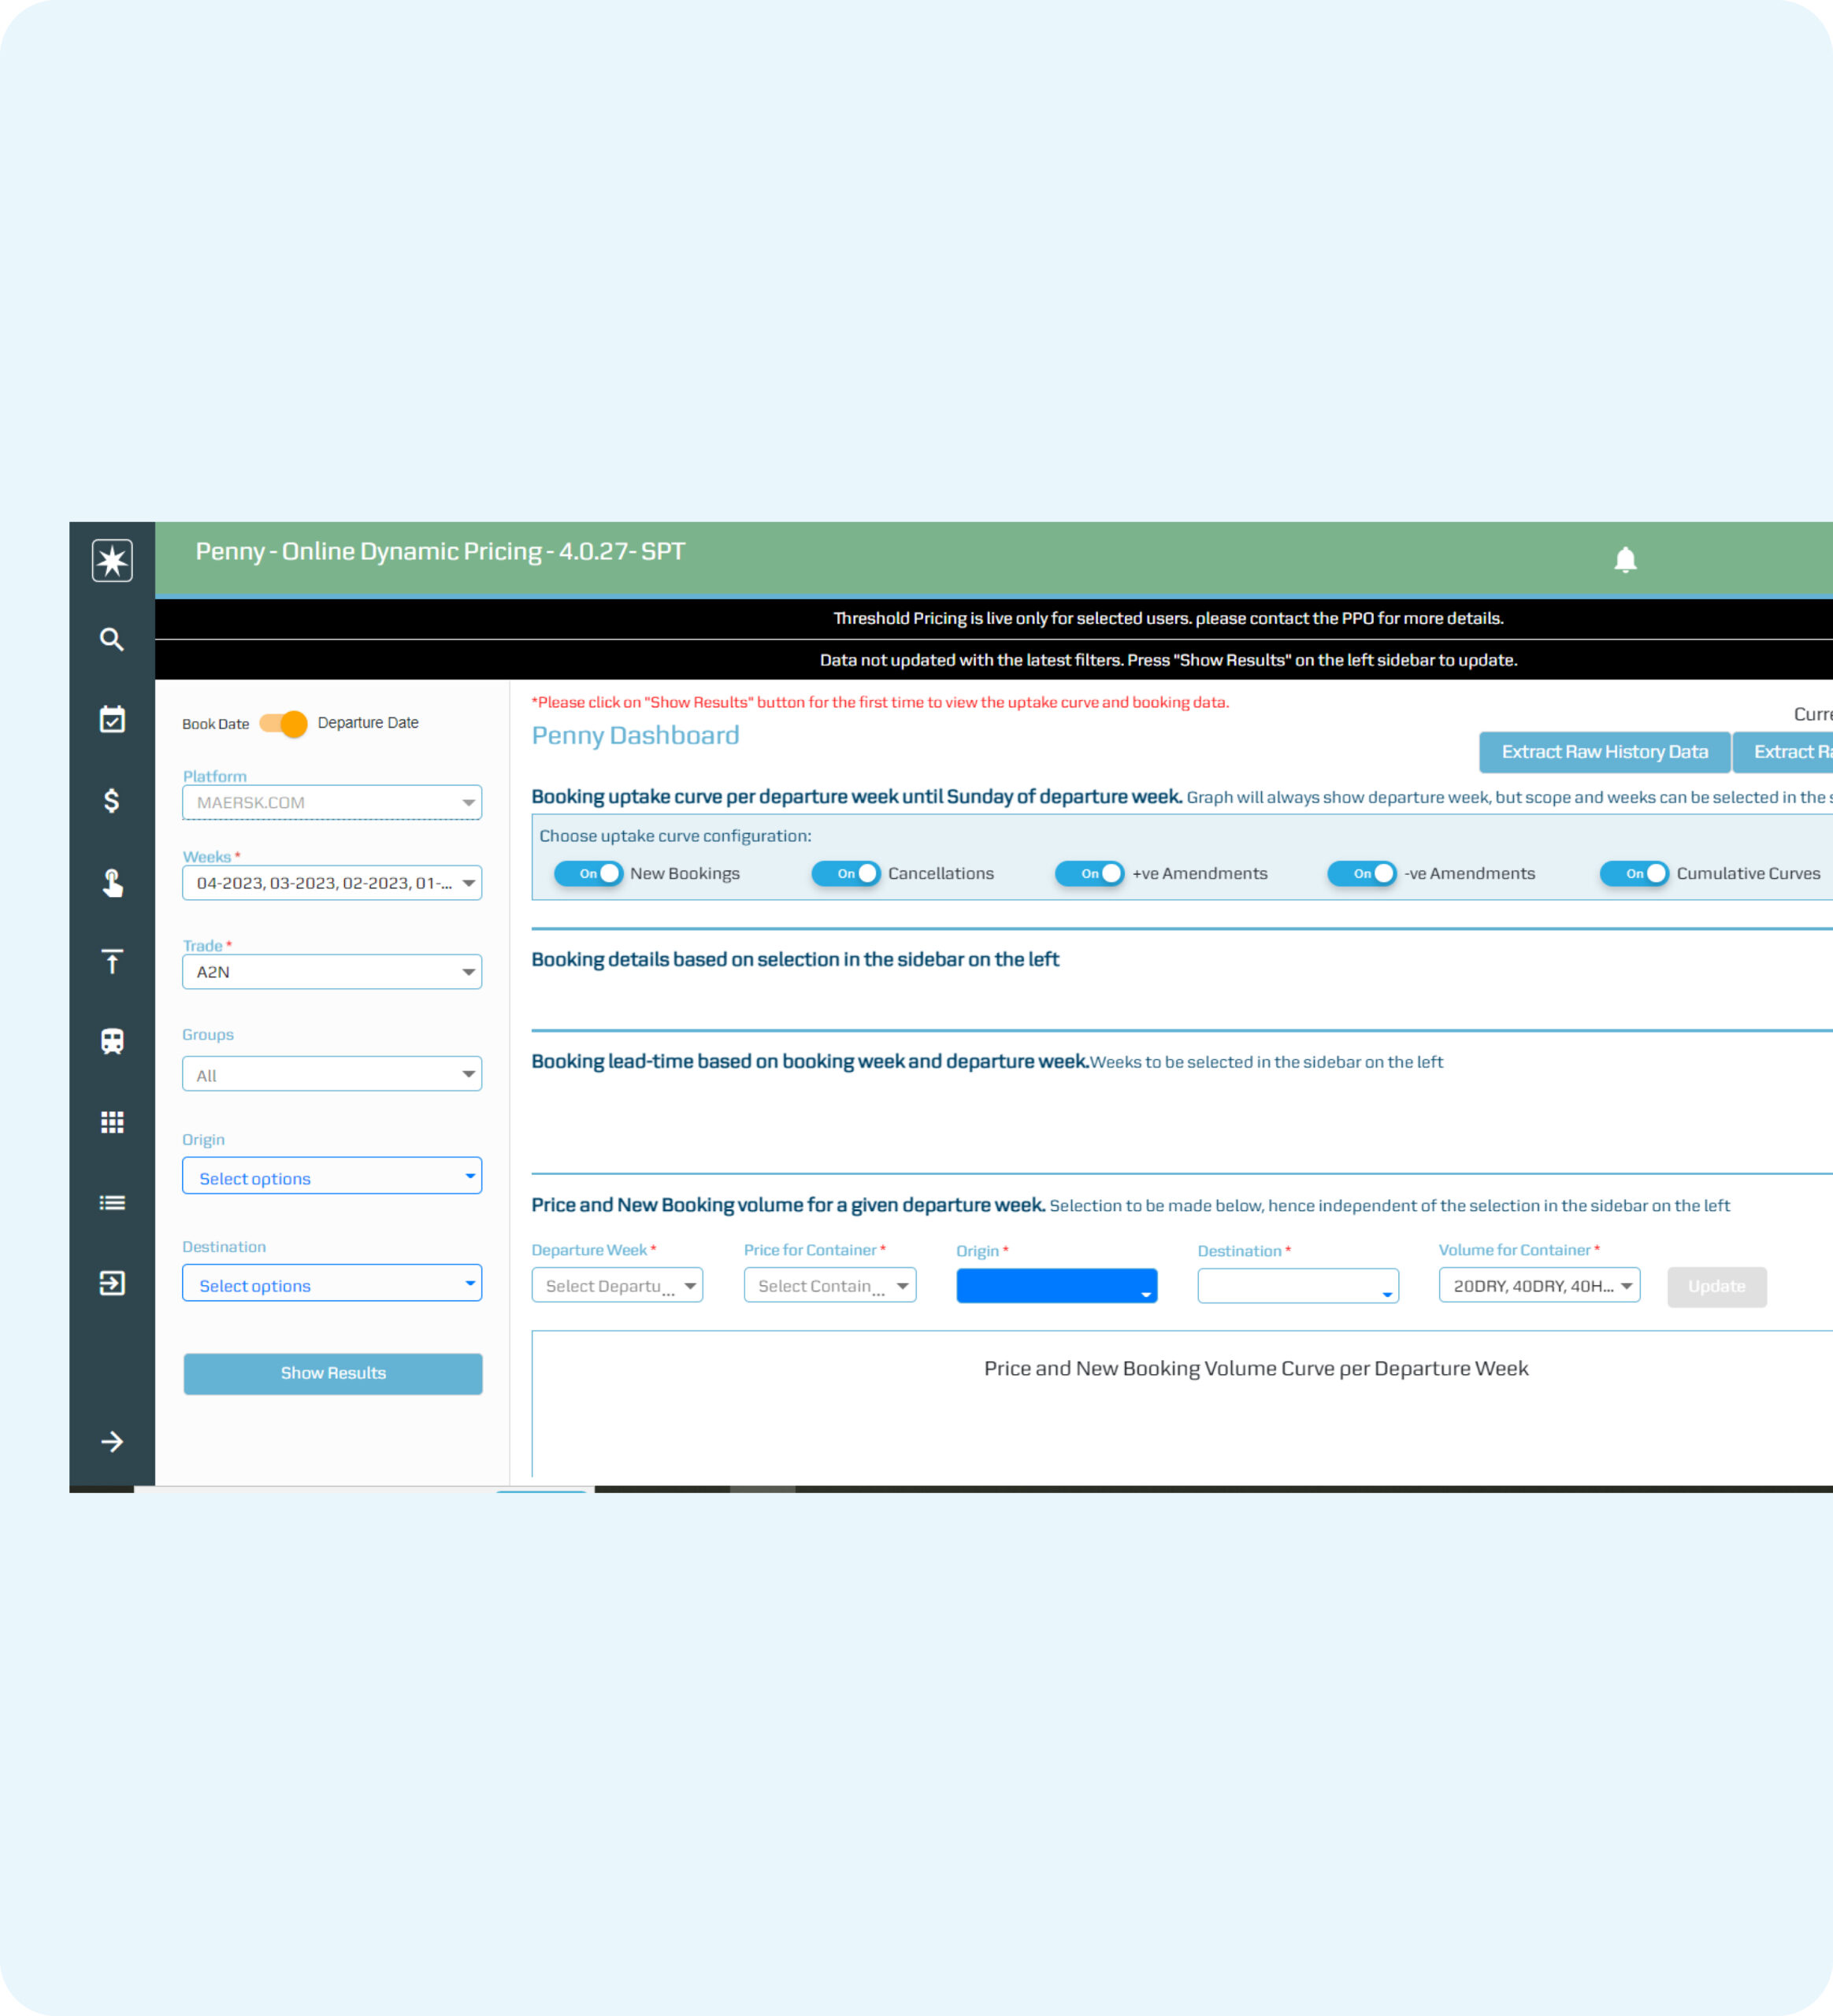Open the calendar check sidebar icon
This screenshot has width=1833, height=2016.
click(x=112, y=720)
